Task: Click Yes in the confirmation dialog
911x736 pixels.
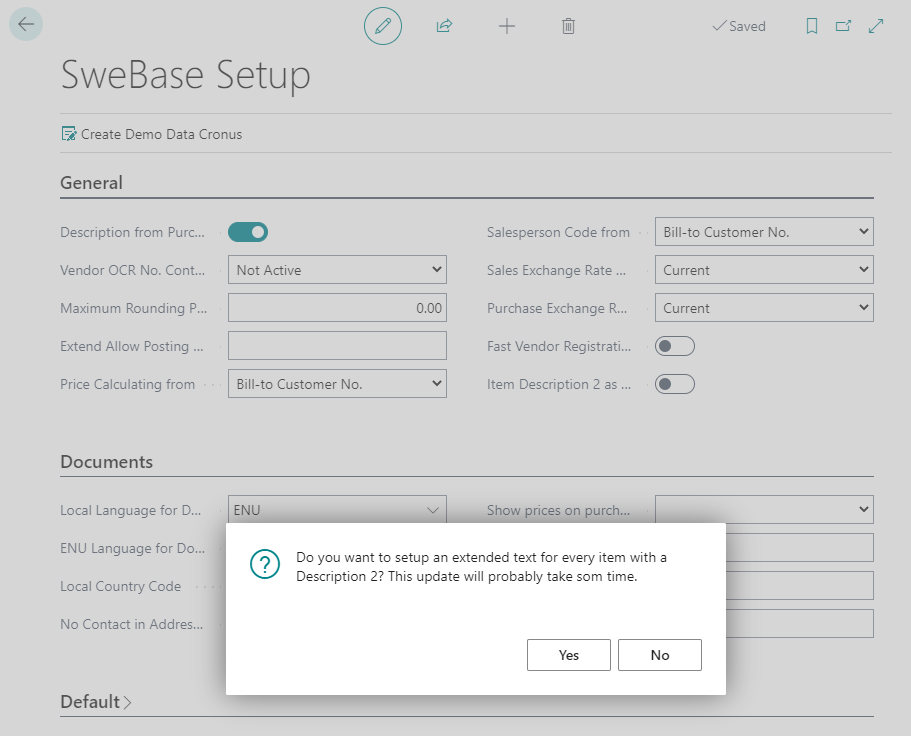Action: coord(569,655)
